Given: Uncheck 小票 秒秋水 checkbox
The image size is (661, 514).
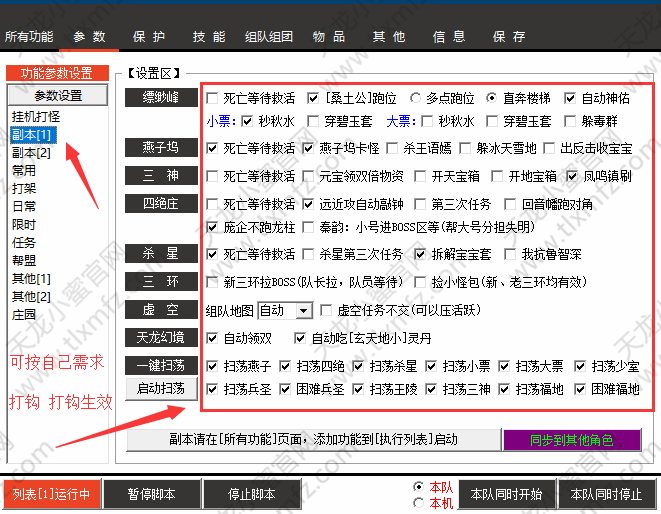Looking at the screenshot, I should pos(247,122).
